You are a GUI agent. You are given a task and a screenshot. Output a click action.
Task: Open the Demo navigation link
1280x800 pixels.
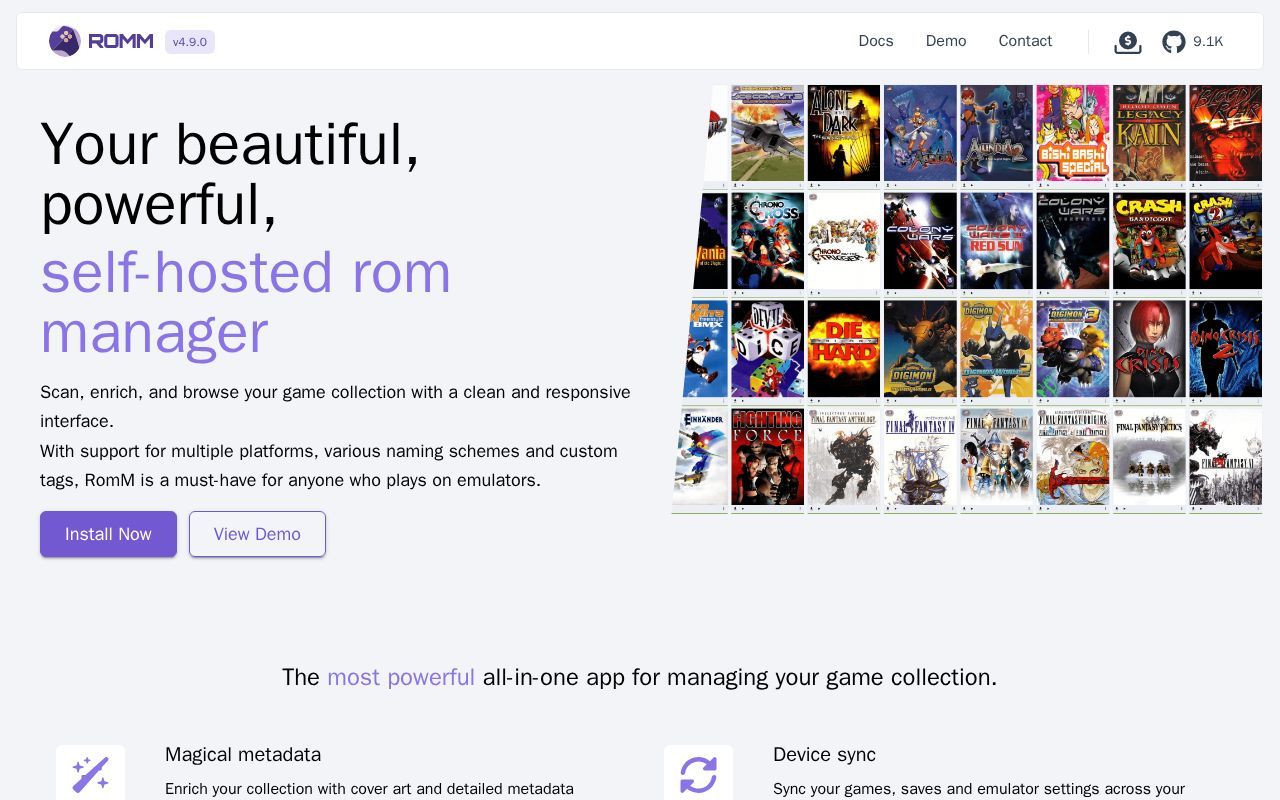point(946,41)
